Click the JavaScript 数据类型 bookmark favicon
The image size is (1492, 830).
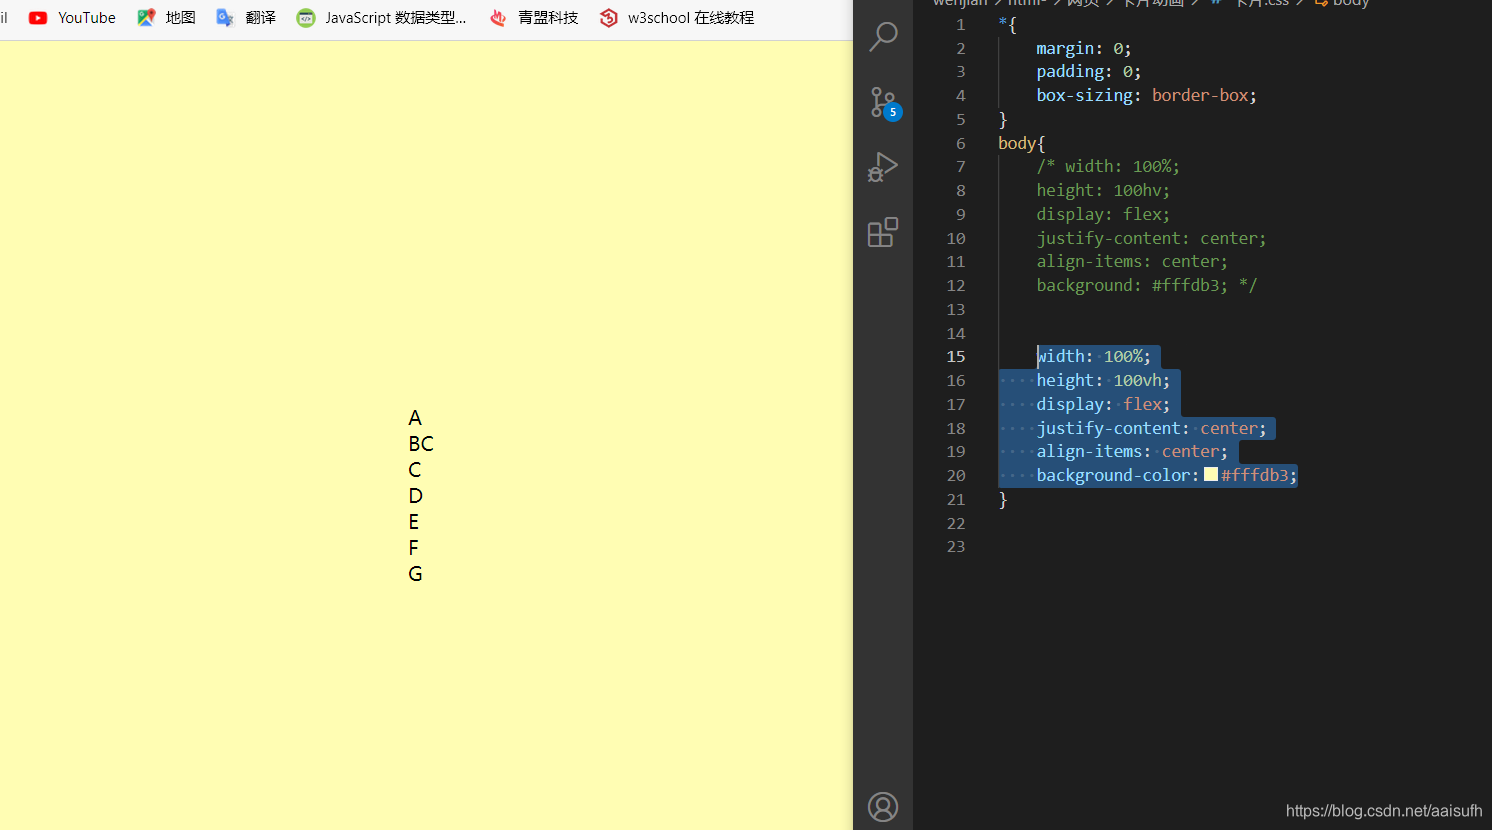coord(306,18)
